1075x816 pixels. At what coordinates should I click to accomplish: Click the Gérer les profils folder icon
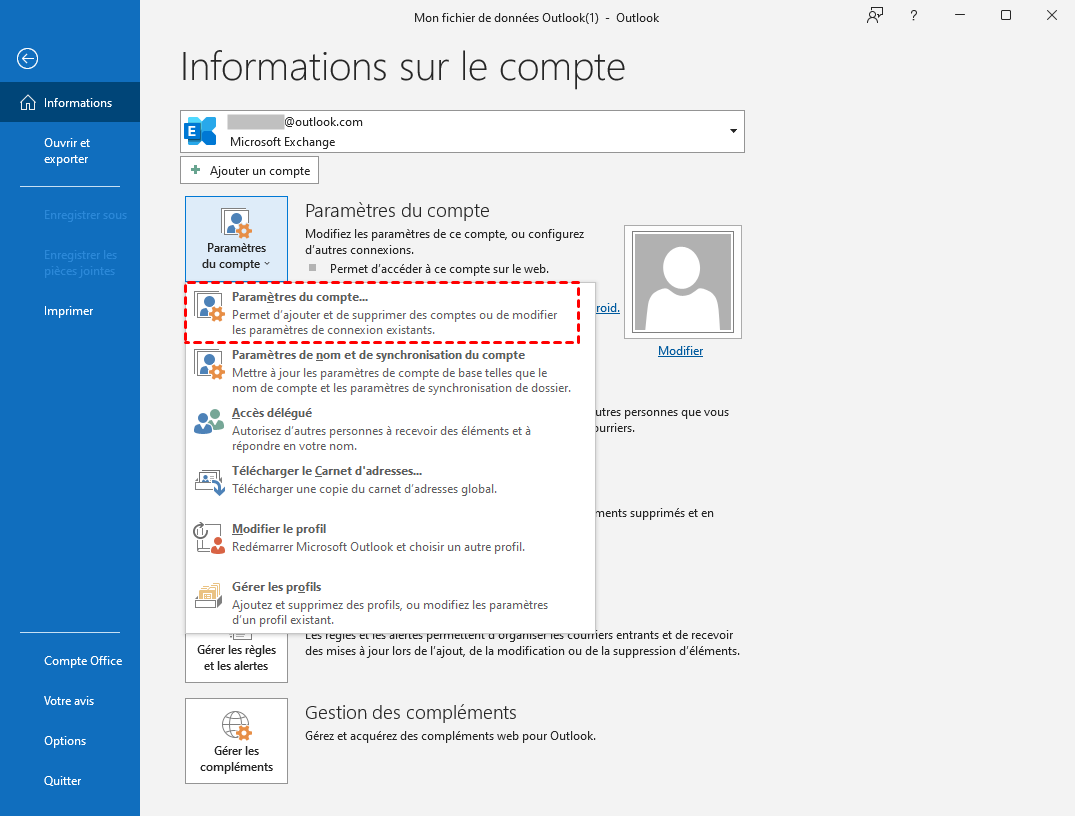point(209,595)
